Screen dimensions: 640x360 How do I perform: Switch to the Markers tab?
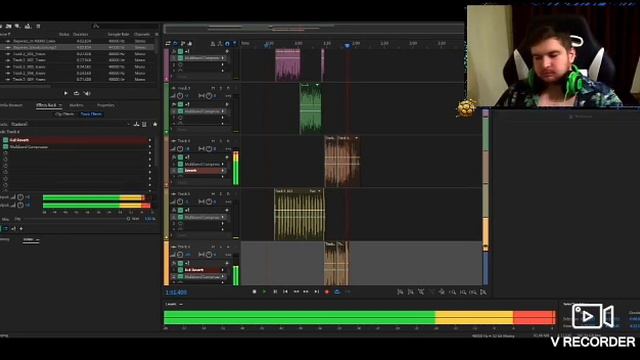click(76, 105)
